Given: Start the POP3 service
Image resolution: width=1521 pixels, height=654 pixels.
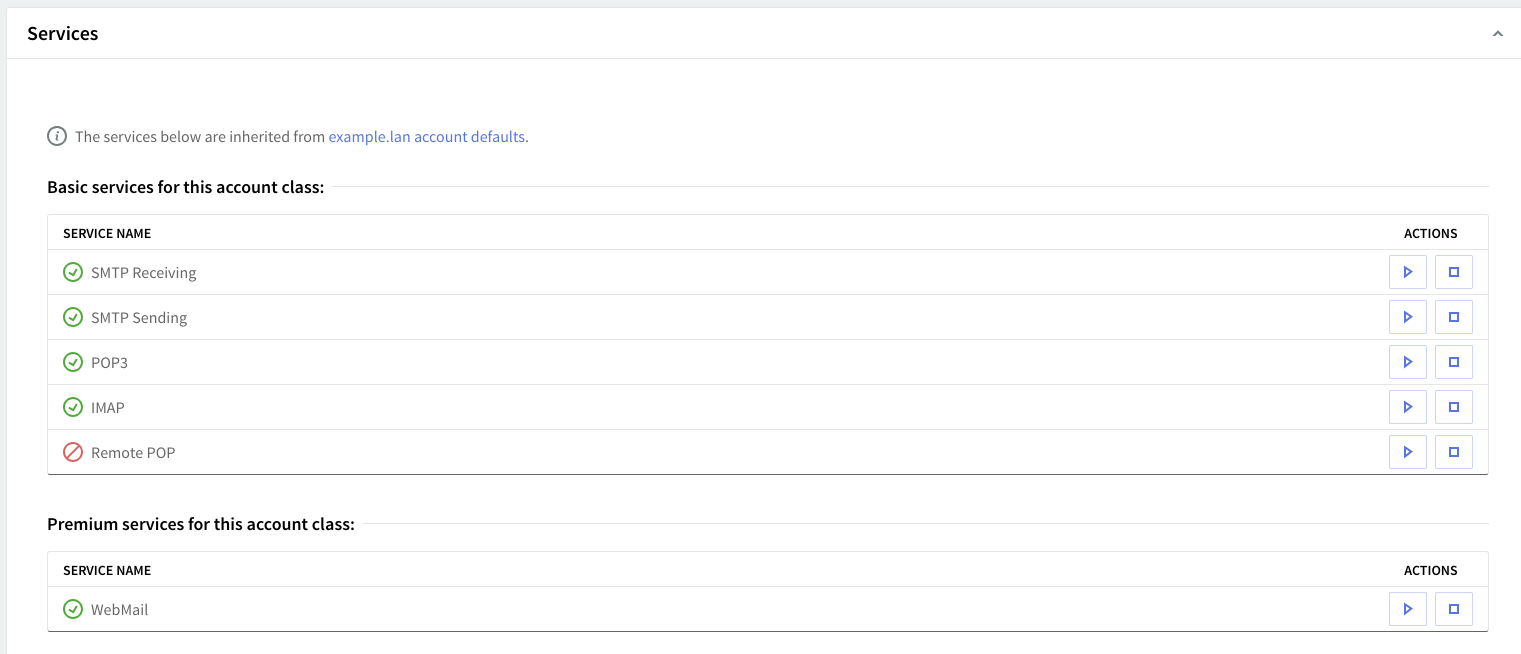Looking at the screenshot, I should tap(1407, 362).
